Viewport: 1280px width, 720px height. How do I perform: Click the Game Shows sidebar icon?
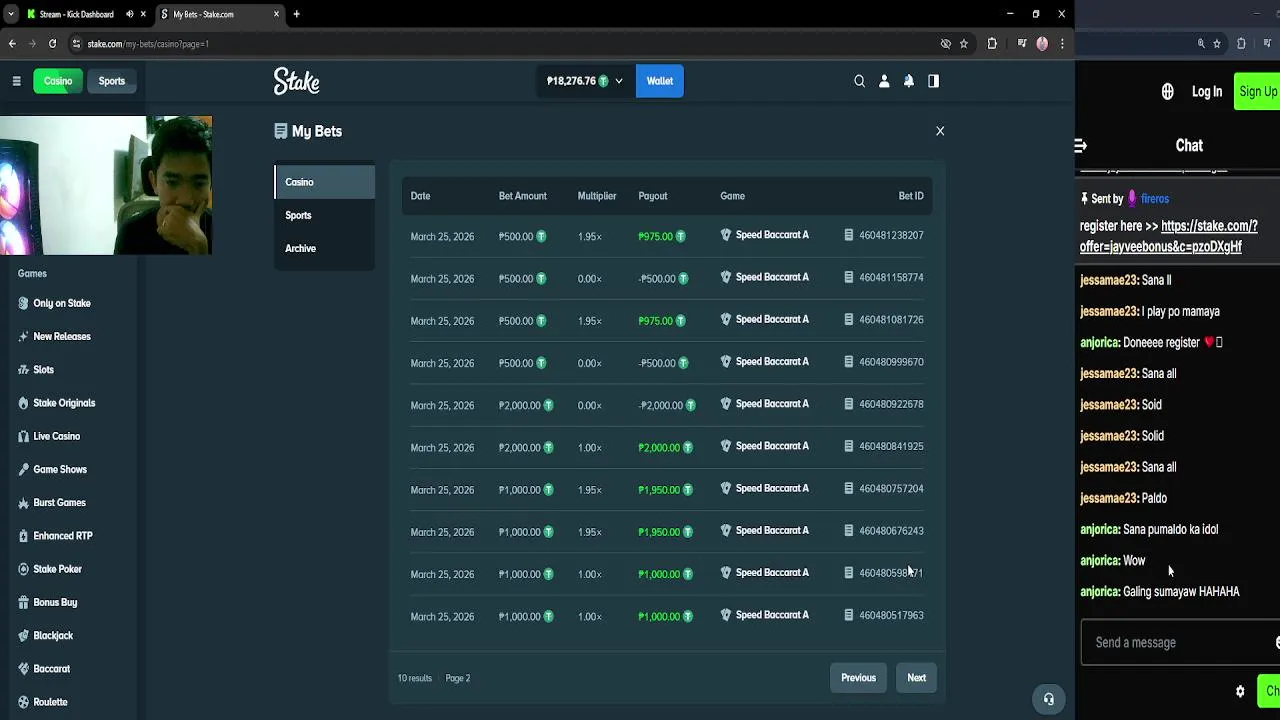[23, 469]
